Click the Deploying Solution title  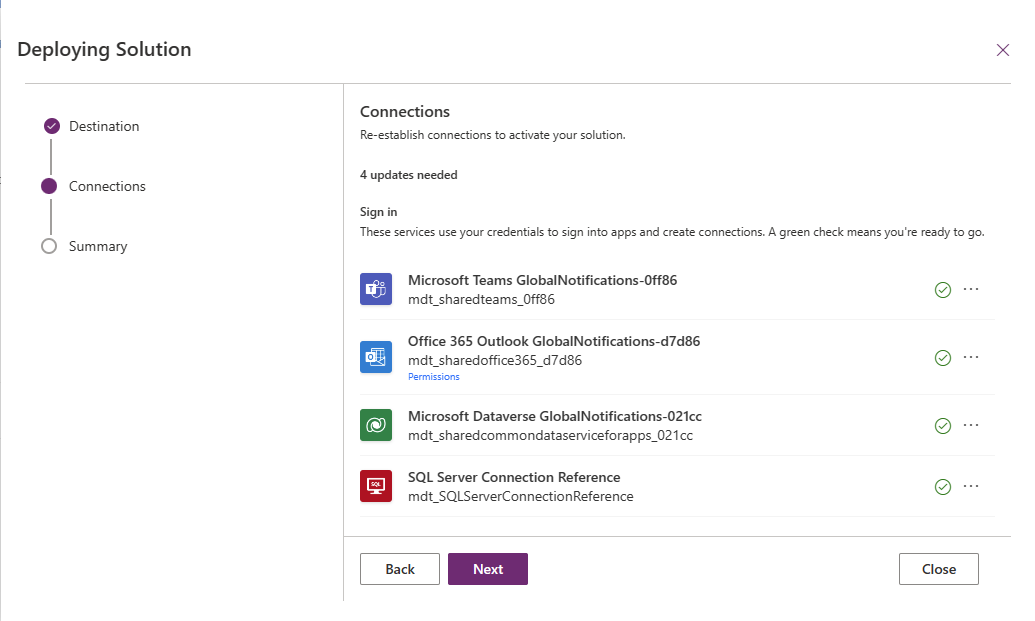click(x=104, y=49)
